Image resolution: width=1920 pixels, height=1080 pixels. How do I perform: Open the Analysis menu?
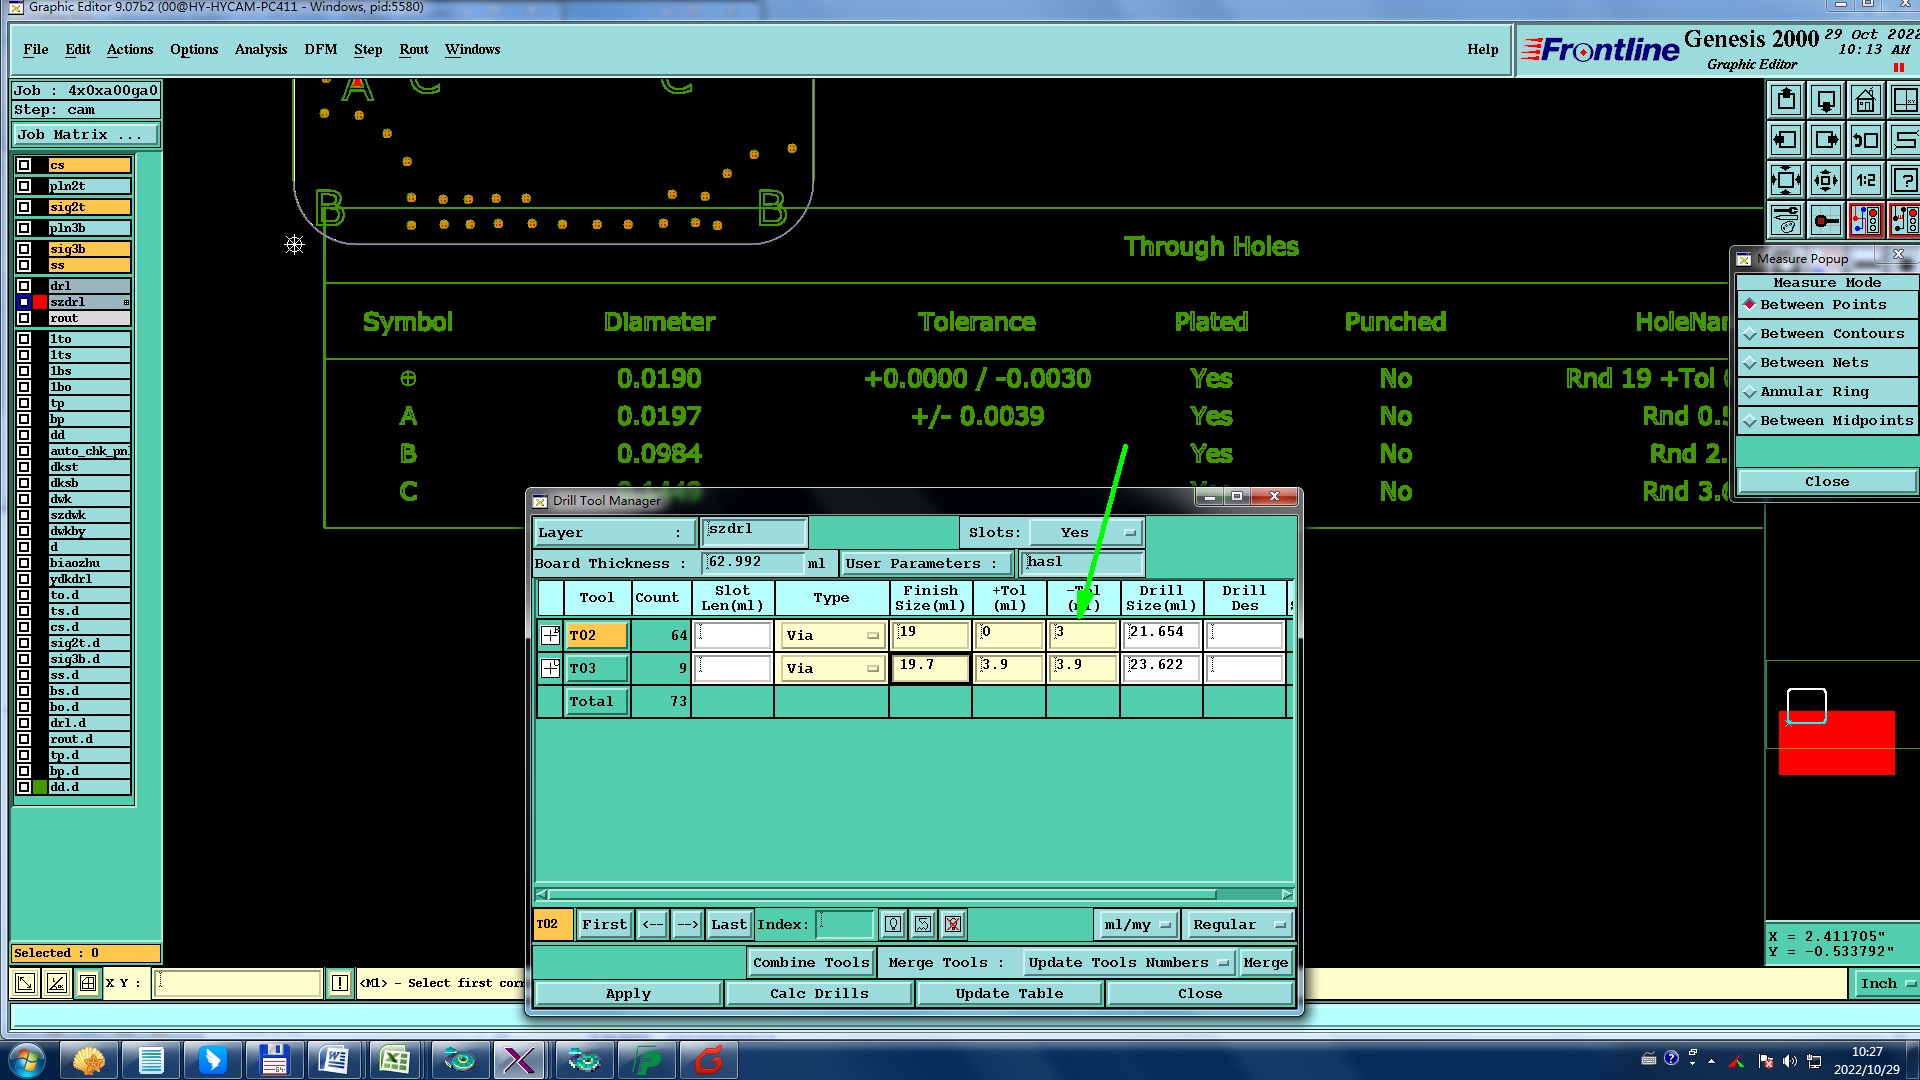(260, 49)
